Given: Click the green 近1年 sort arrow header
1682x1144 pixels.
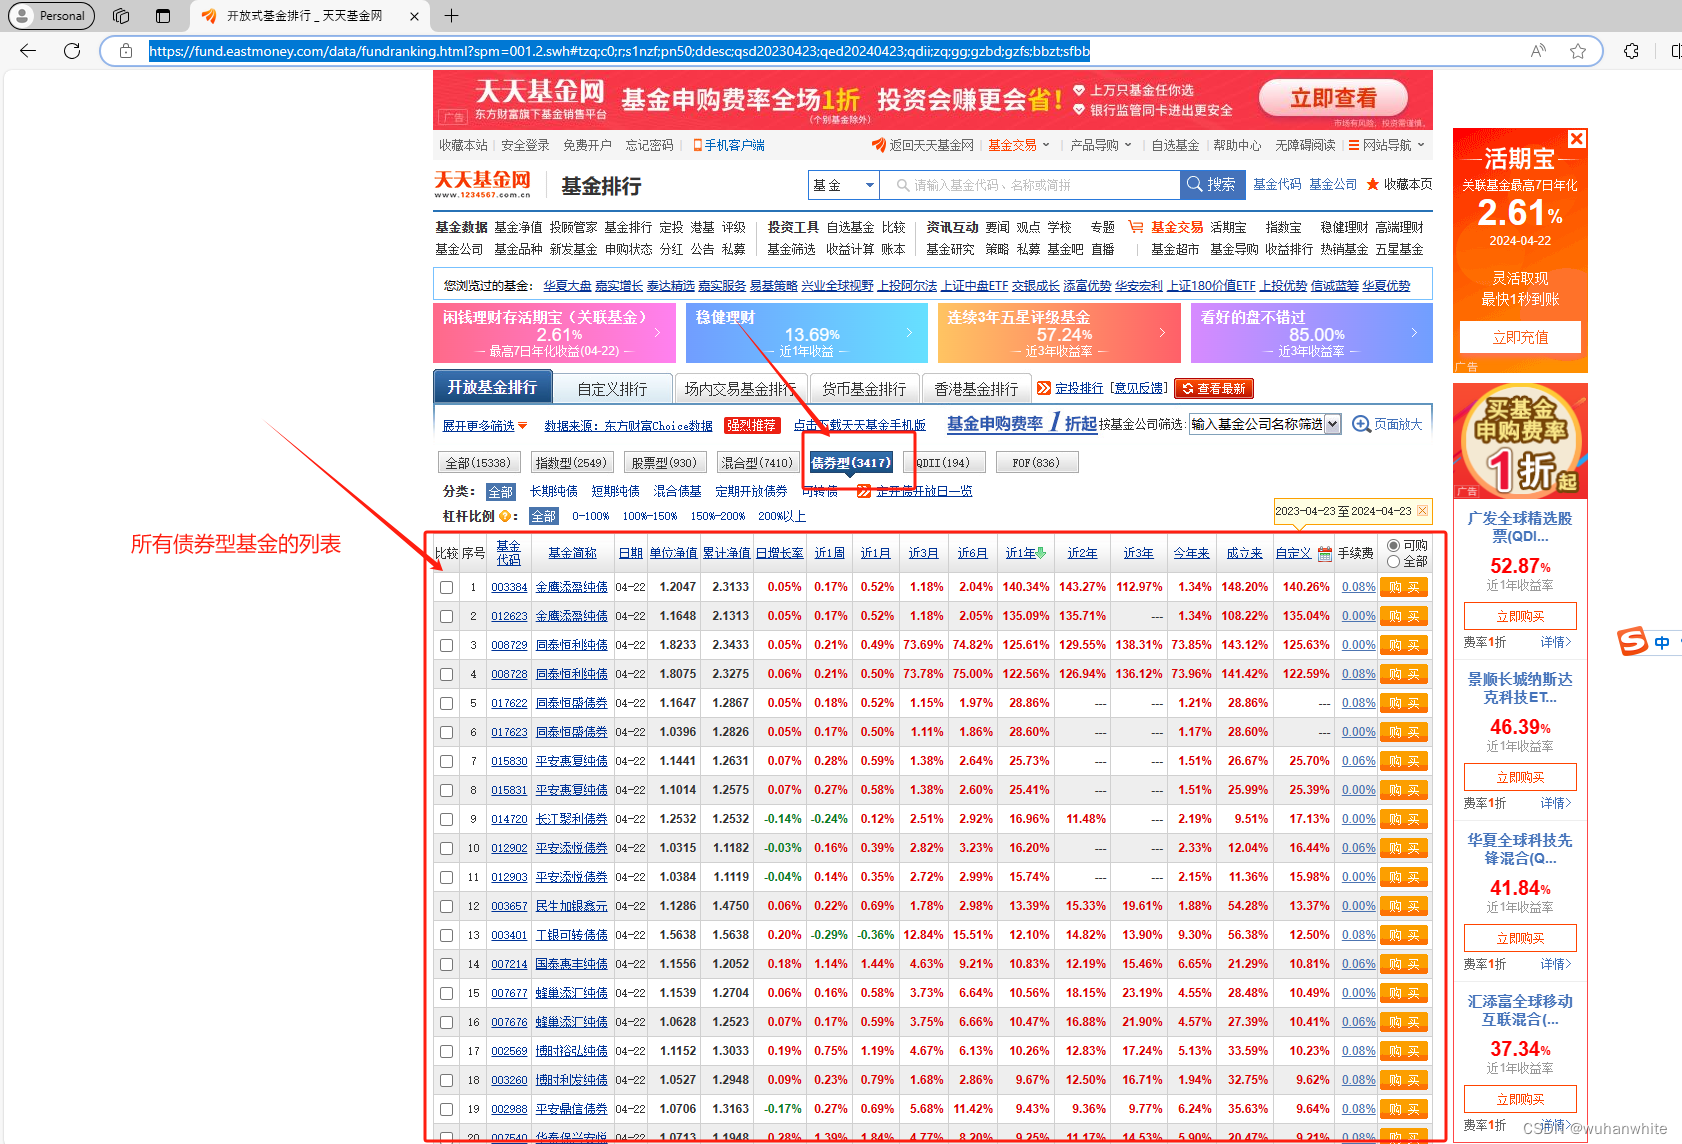Looking at the screenshot, I should (x=1026, y=553).
